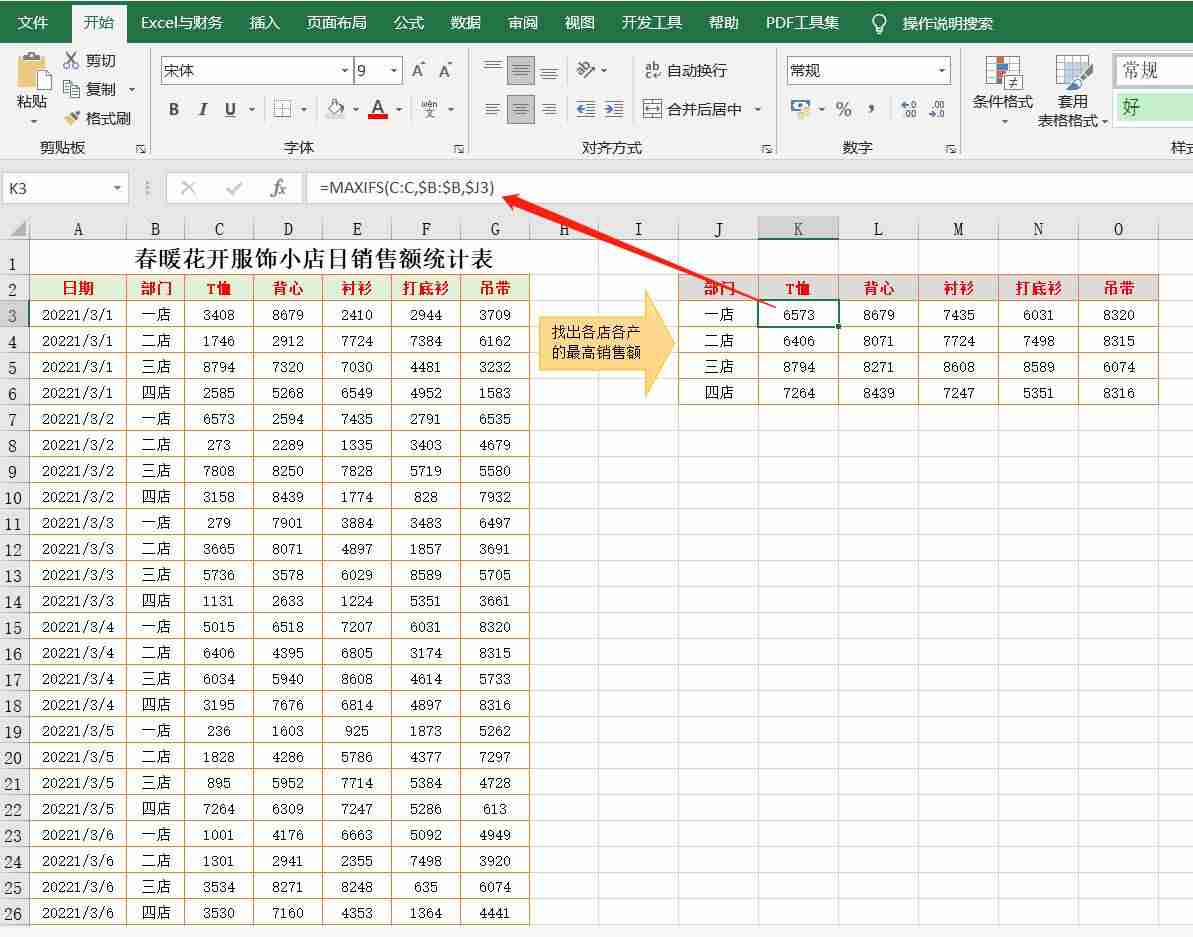
Task: Open the 文件 File menu
Action: pos(32,22)
